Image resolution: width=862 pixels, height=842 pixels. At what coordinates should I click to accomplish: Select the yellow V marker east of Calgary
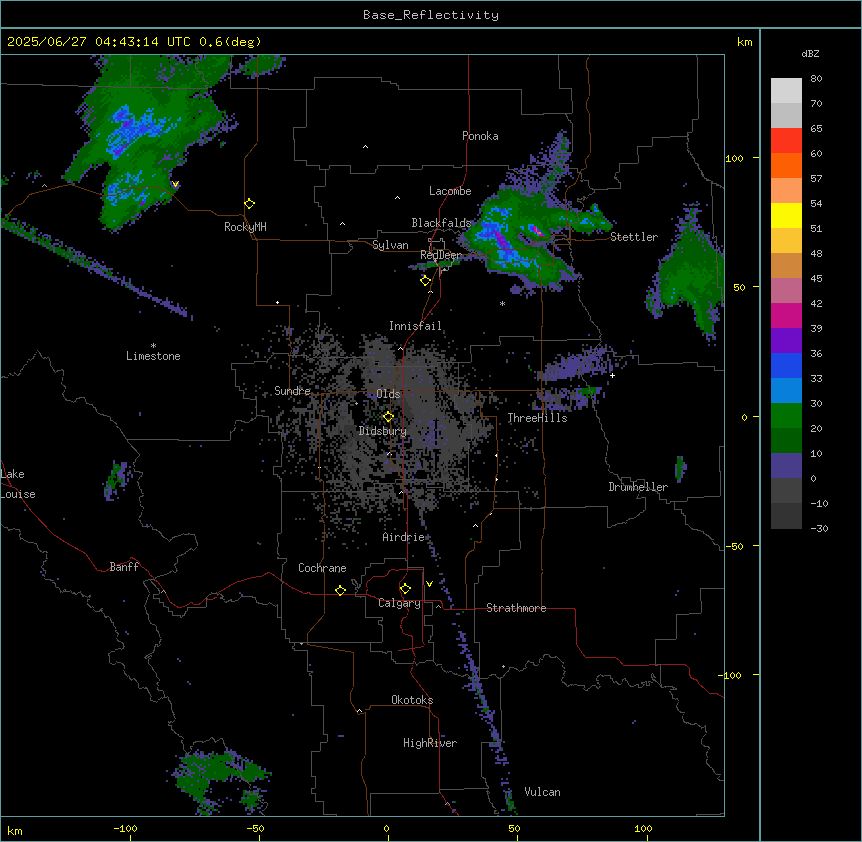[429, 584]
